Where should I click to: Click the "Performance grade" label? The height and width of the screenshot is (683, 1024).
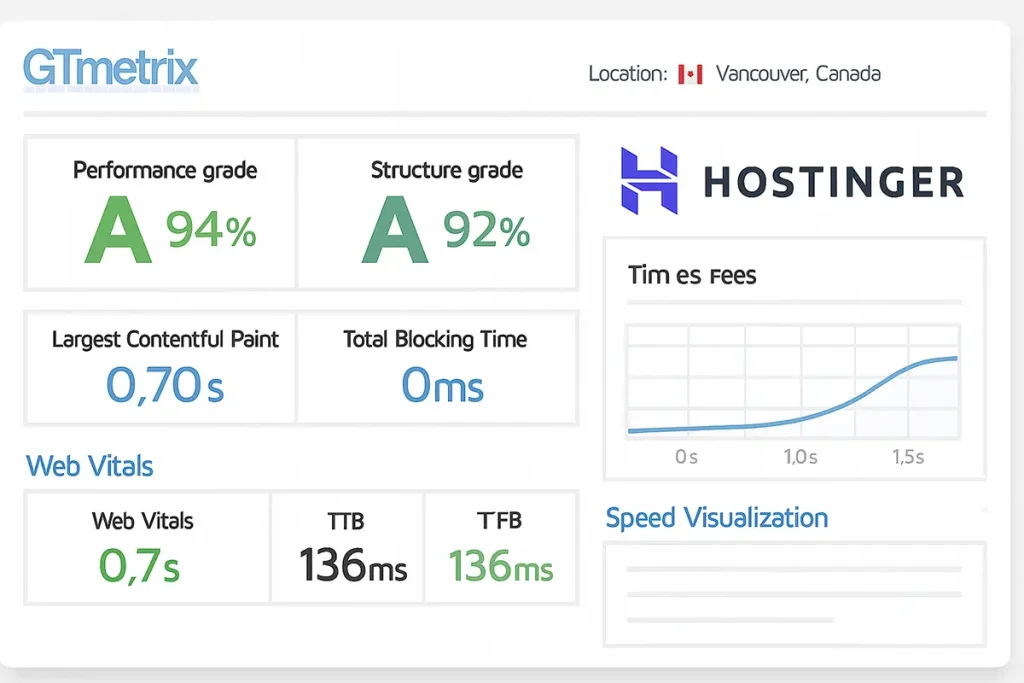(165, 170)
